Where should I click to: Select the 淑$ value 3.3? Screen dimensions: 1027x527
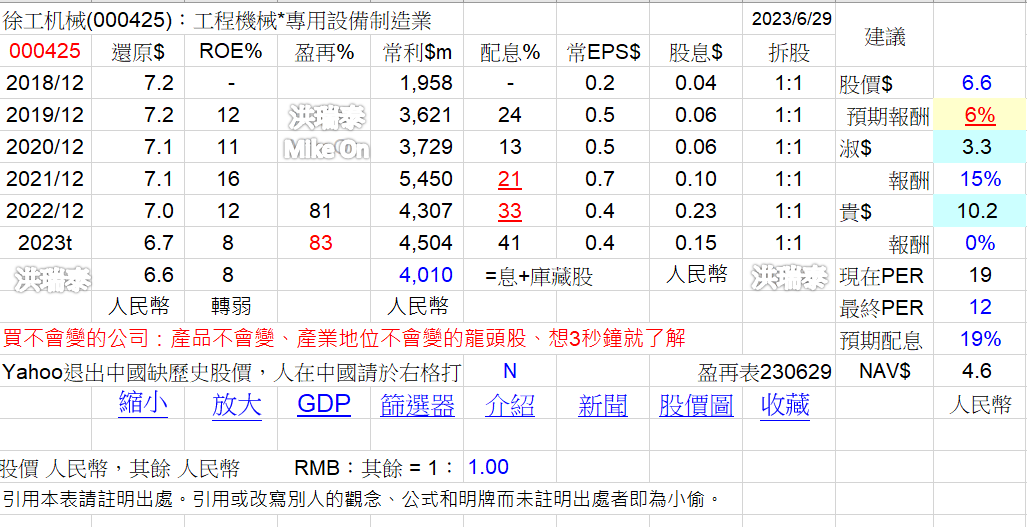979,147
